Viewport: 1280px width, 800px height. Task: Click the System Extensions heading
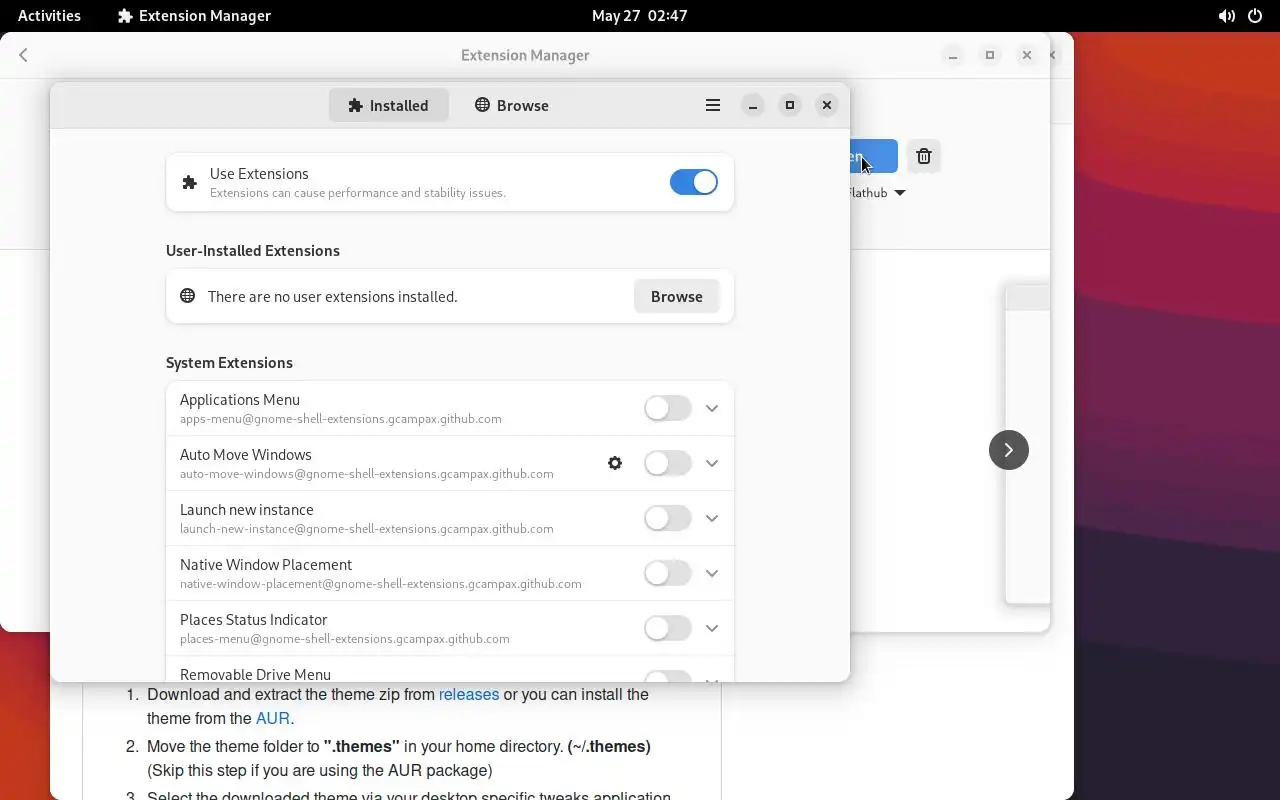point(229,363)
